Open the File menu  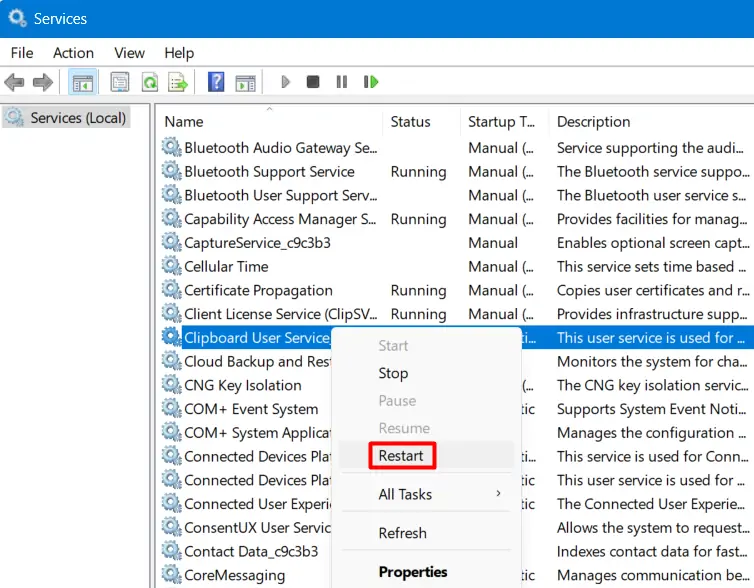pos(22,53)
